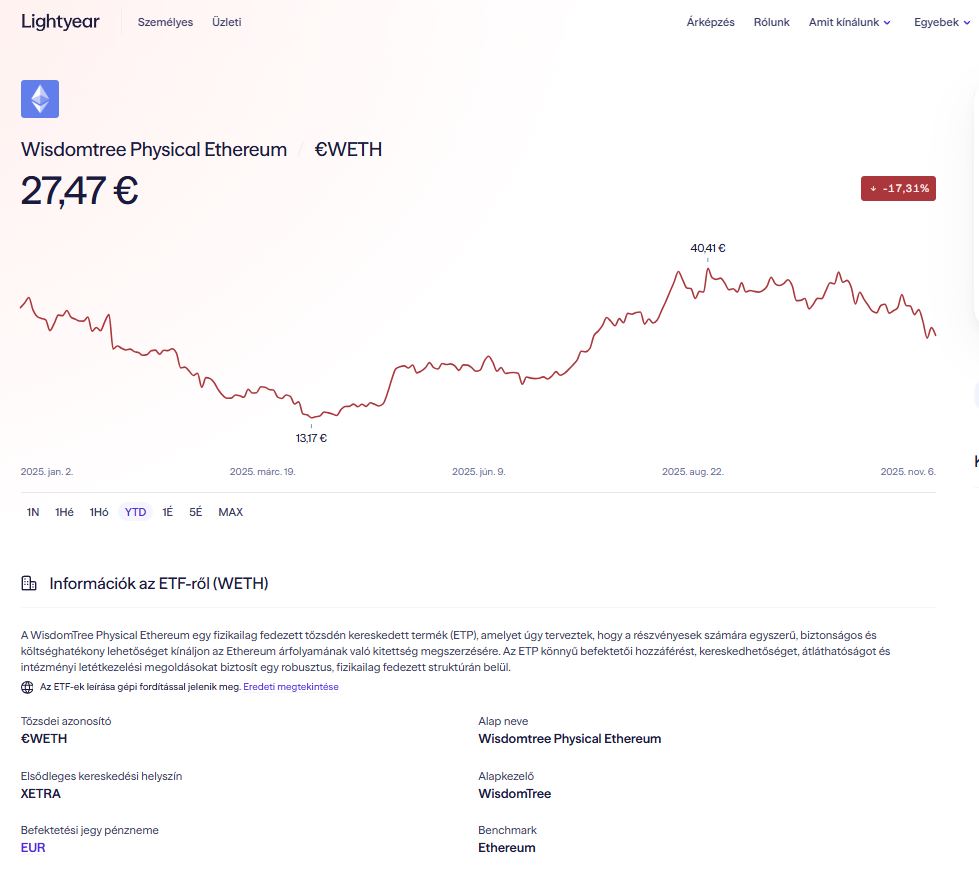This screenshot has width=979, height=869.
Task: Click the "EUR" currency link
Action: tap(33, 847)
